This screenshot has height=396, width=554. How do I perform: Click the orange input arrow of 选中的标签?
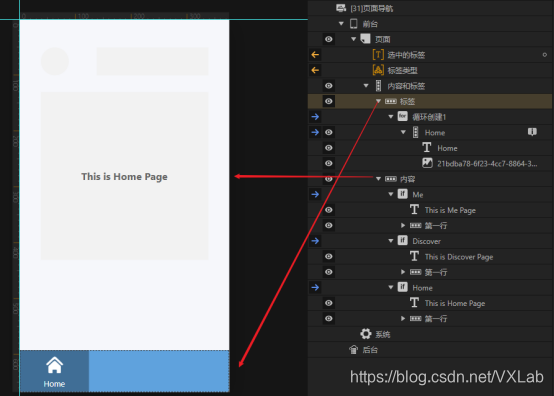click(315, 55)
